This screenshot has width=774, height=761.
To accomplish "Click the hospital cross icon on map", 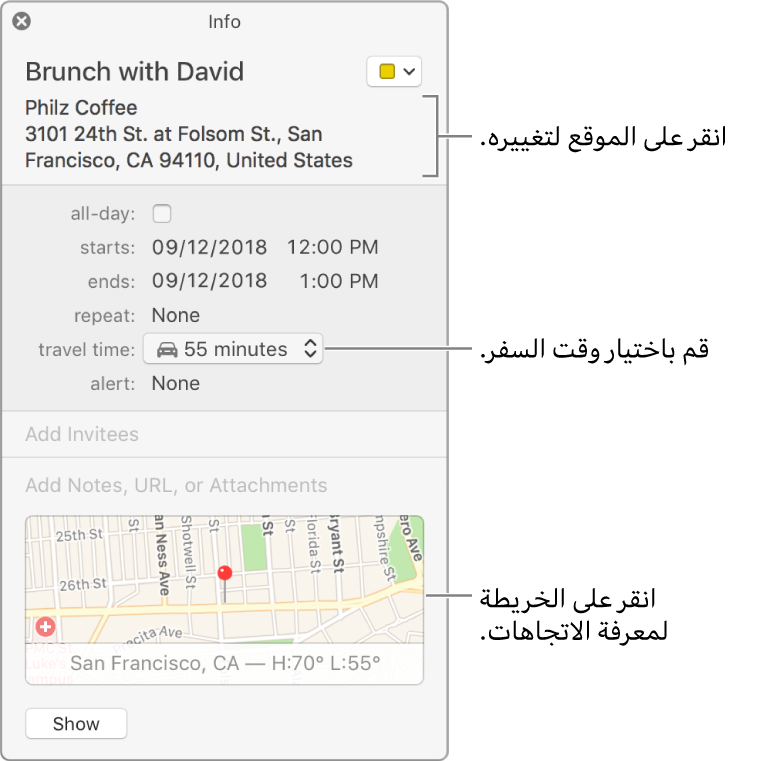I will pyautogui.click(x=45, y=627).
